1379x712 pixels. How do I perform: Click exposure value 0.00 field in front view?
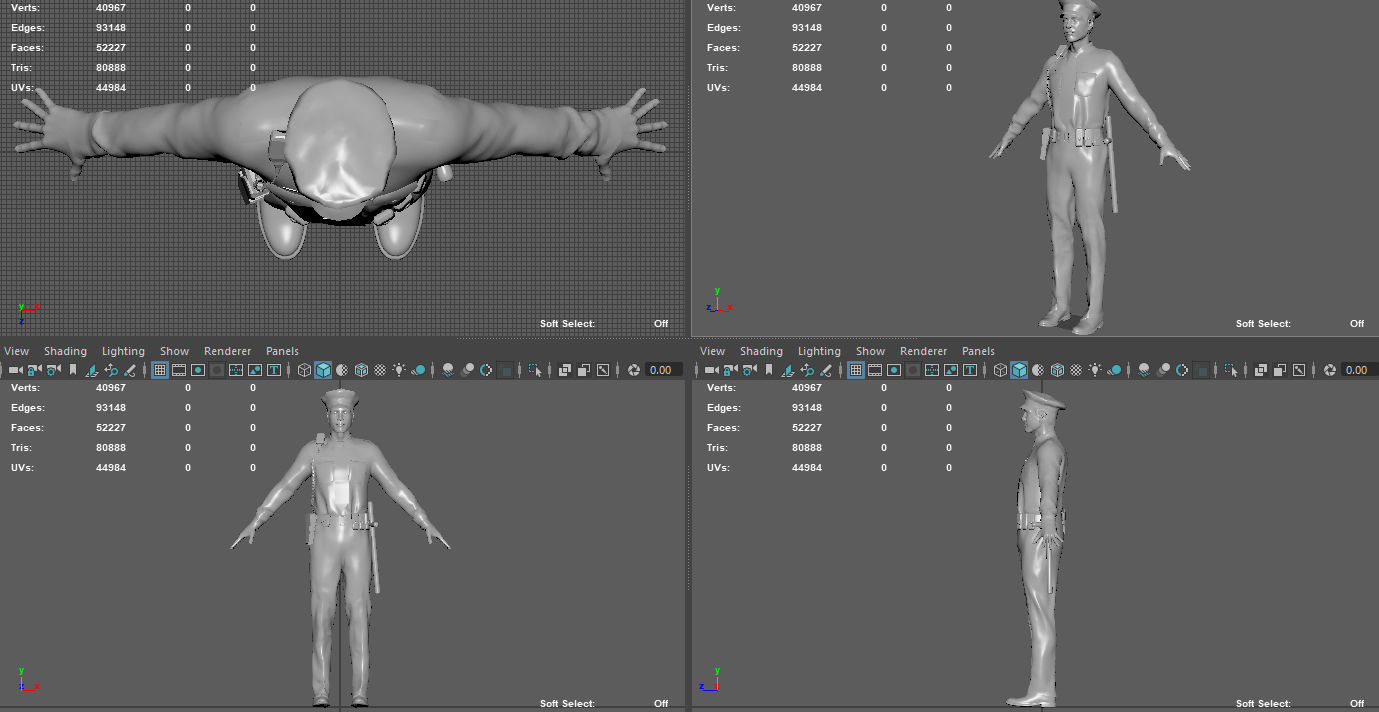663,370
